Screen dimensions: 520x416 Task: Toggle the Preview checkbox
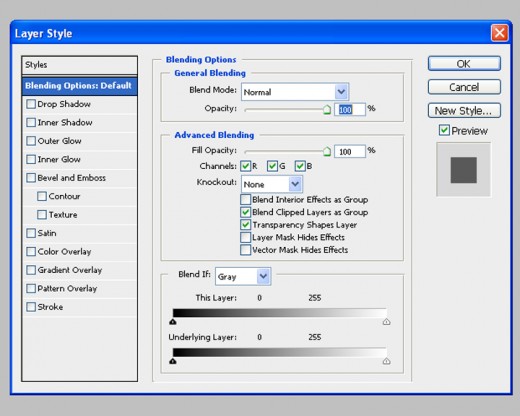444,130
